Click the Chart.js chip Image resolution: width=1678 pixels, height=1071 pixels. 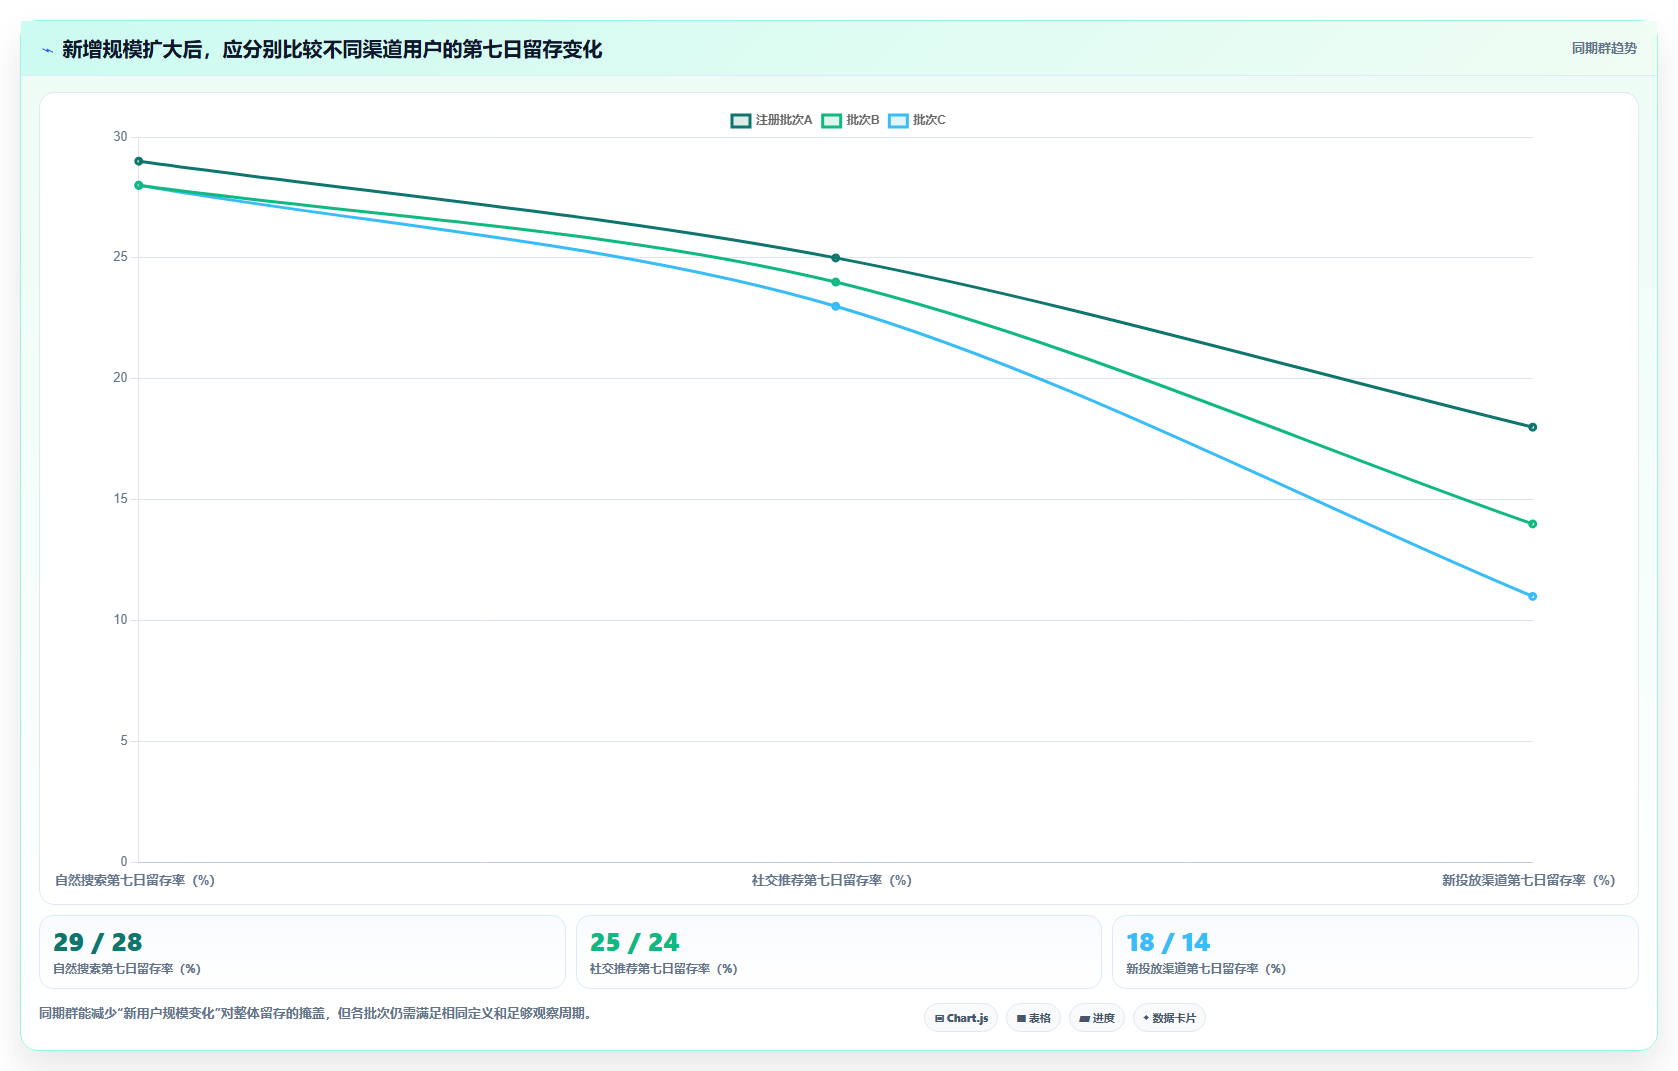click(x=961, y=1018)
